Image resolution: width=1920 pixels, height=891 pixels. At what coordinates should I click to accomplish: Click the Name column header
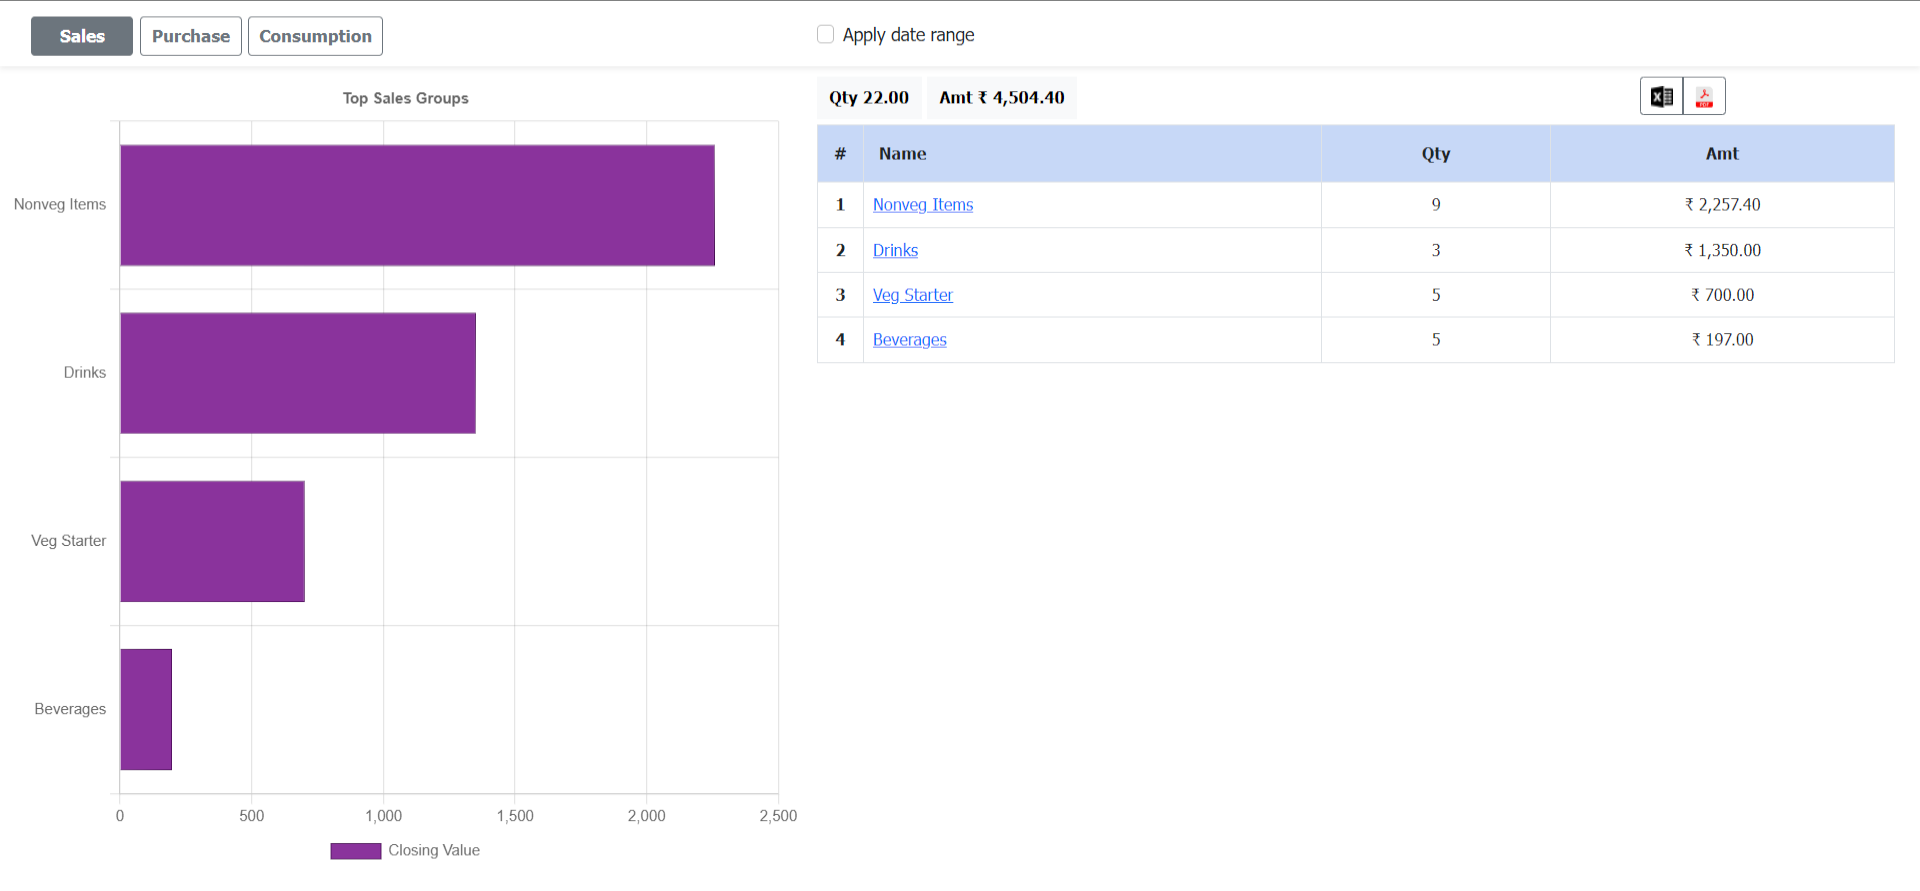pyautogui.click(x=902, y=154)
